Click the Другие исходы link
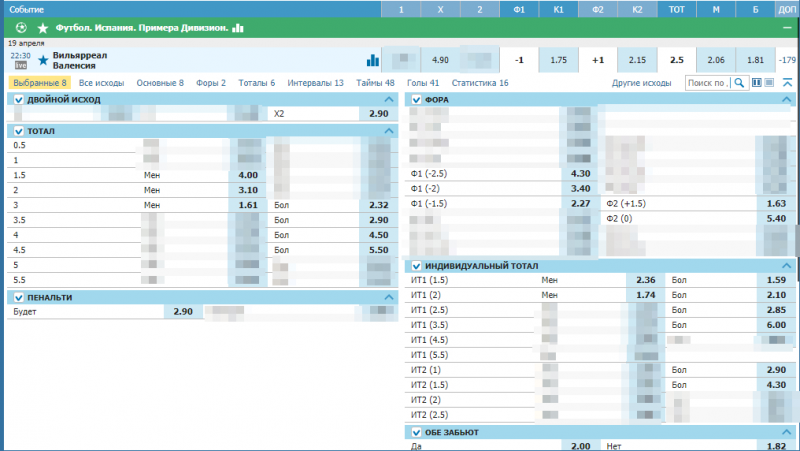Image resolution: width=800 pixels, height=451 pixels. 641,83
